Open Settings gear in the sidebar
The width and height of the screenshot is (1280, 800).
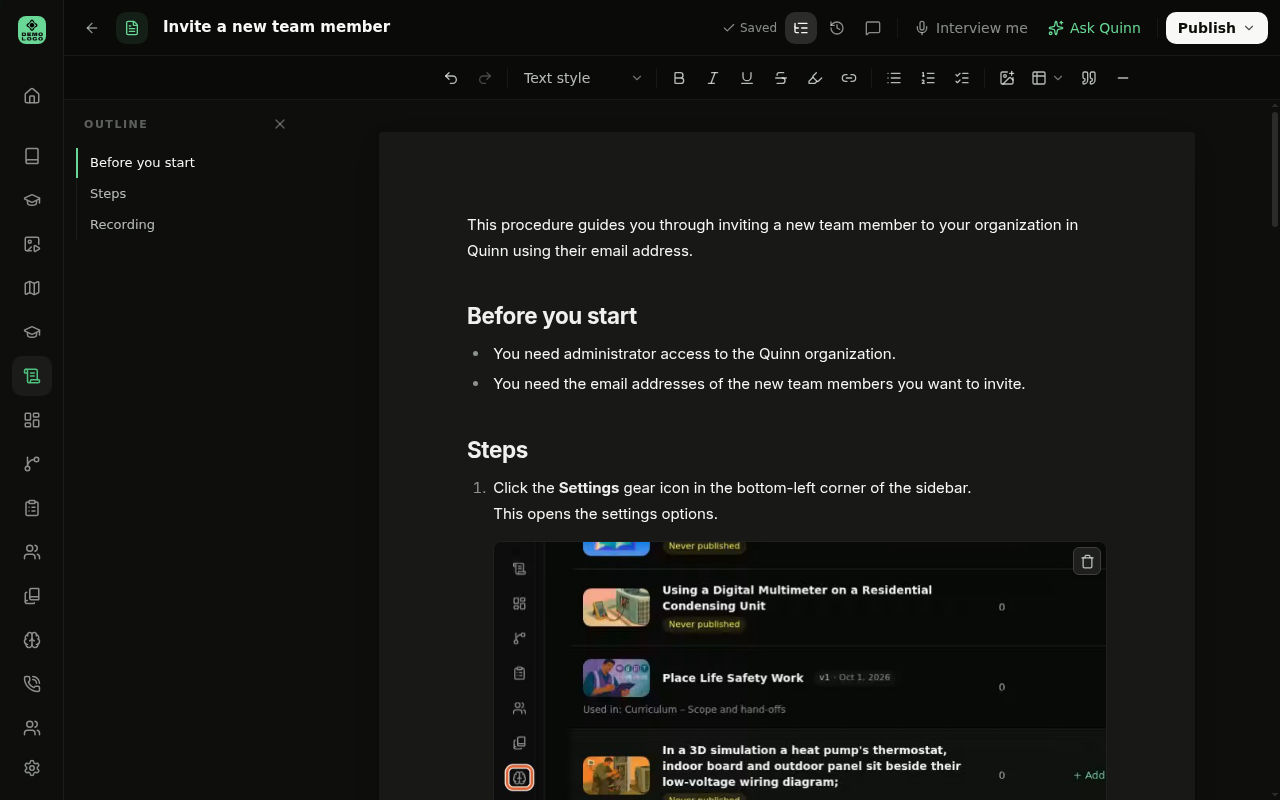tap(32, 768)
